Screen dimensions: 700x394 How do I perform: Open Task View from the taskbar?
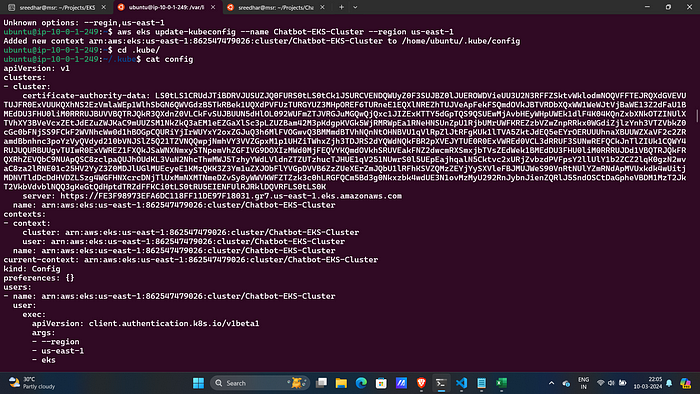click(321, 383)
